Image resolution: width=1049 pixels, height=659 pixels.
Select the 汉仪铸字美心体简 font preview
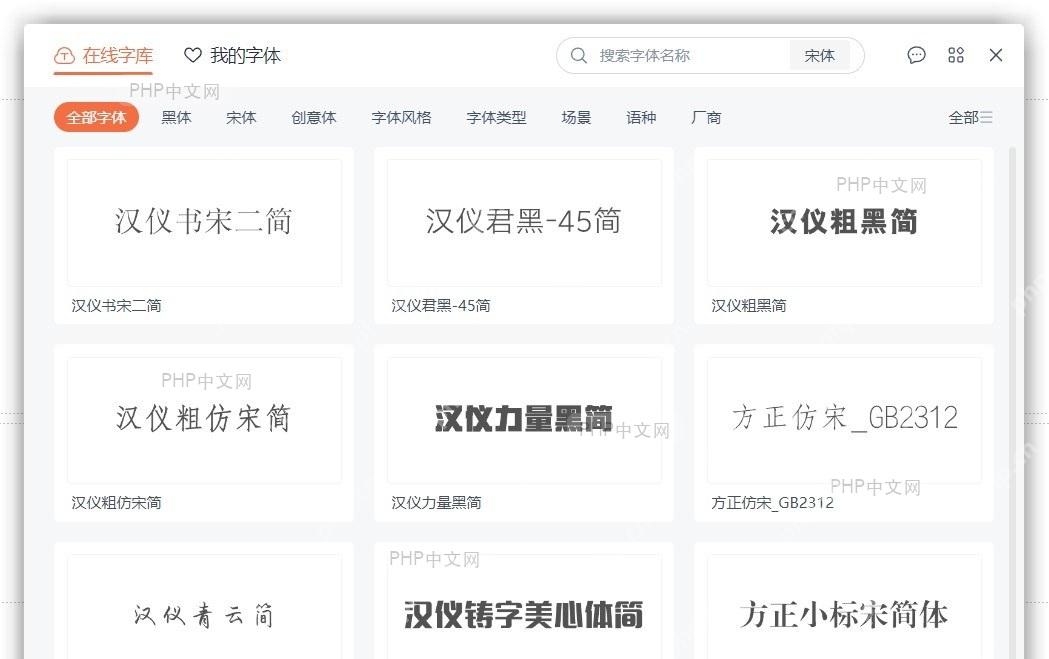[x=524, y=607]
